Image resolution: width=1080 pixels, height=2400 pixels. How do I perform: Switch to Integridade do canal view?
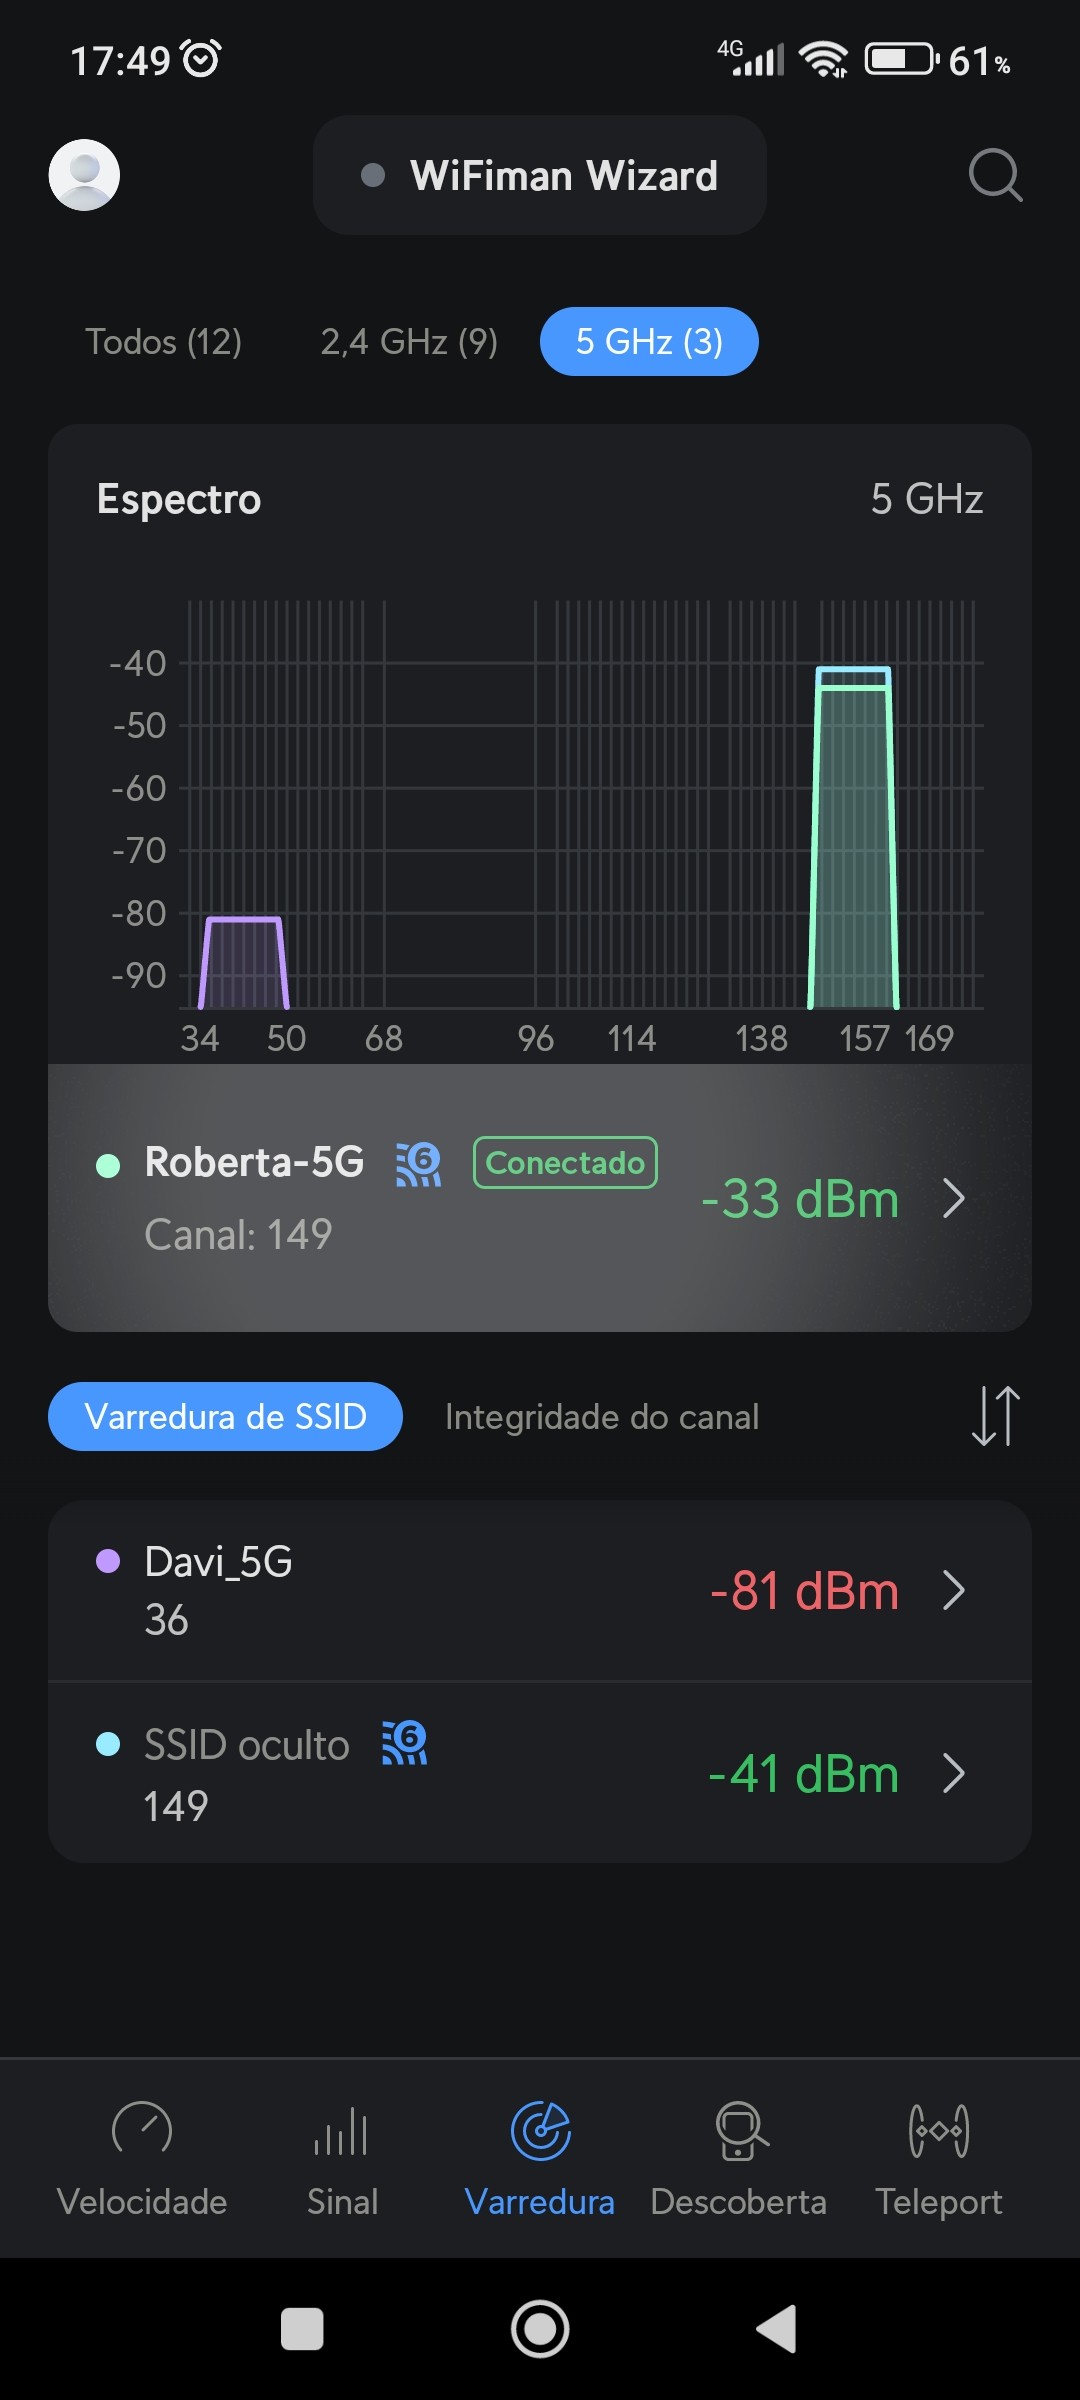(602, 1416)
